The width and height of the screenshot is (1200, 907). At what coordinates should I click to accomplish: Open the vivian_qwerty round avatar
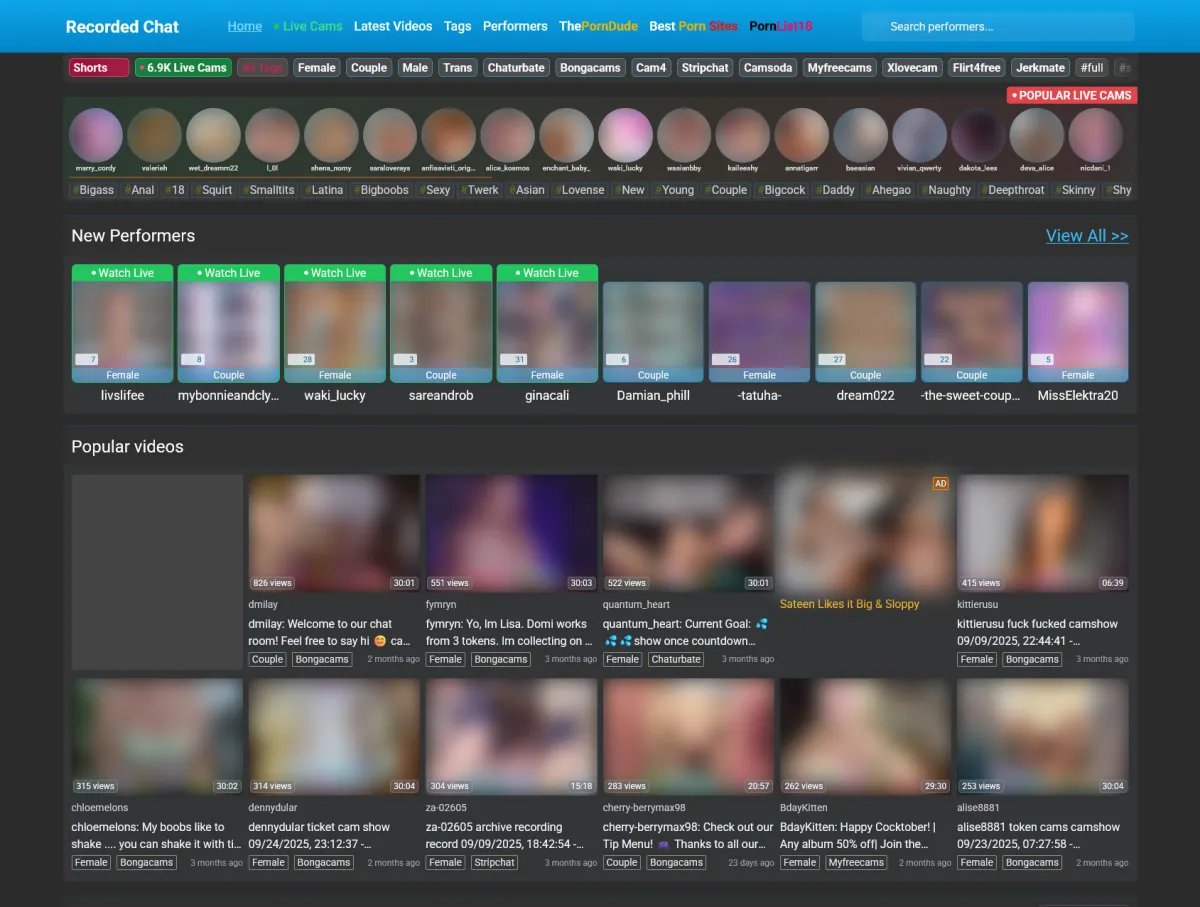(919, 136)
